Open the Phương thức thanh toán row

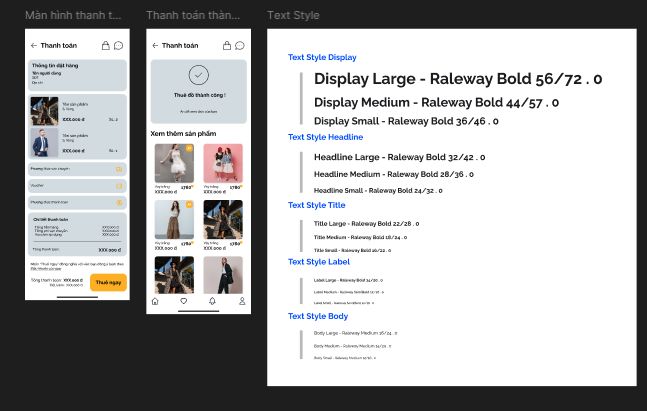pyautogui.click(x=77, y=203)
